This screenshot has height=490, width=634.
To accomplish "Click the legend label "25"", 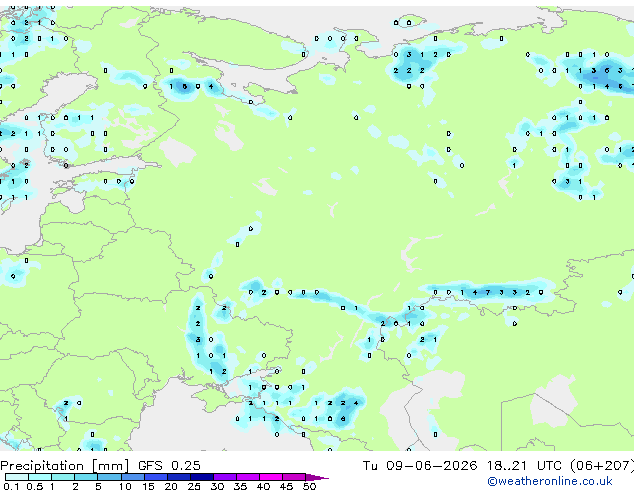I will [x=194, y=486].
